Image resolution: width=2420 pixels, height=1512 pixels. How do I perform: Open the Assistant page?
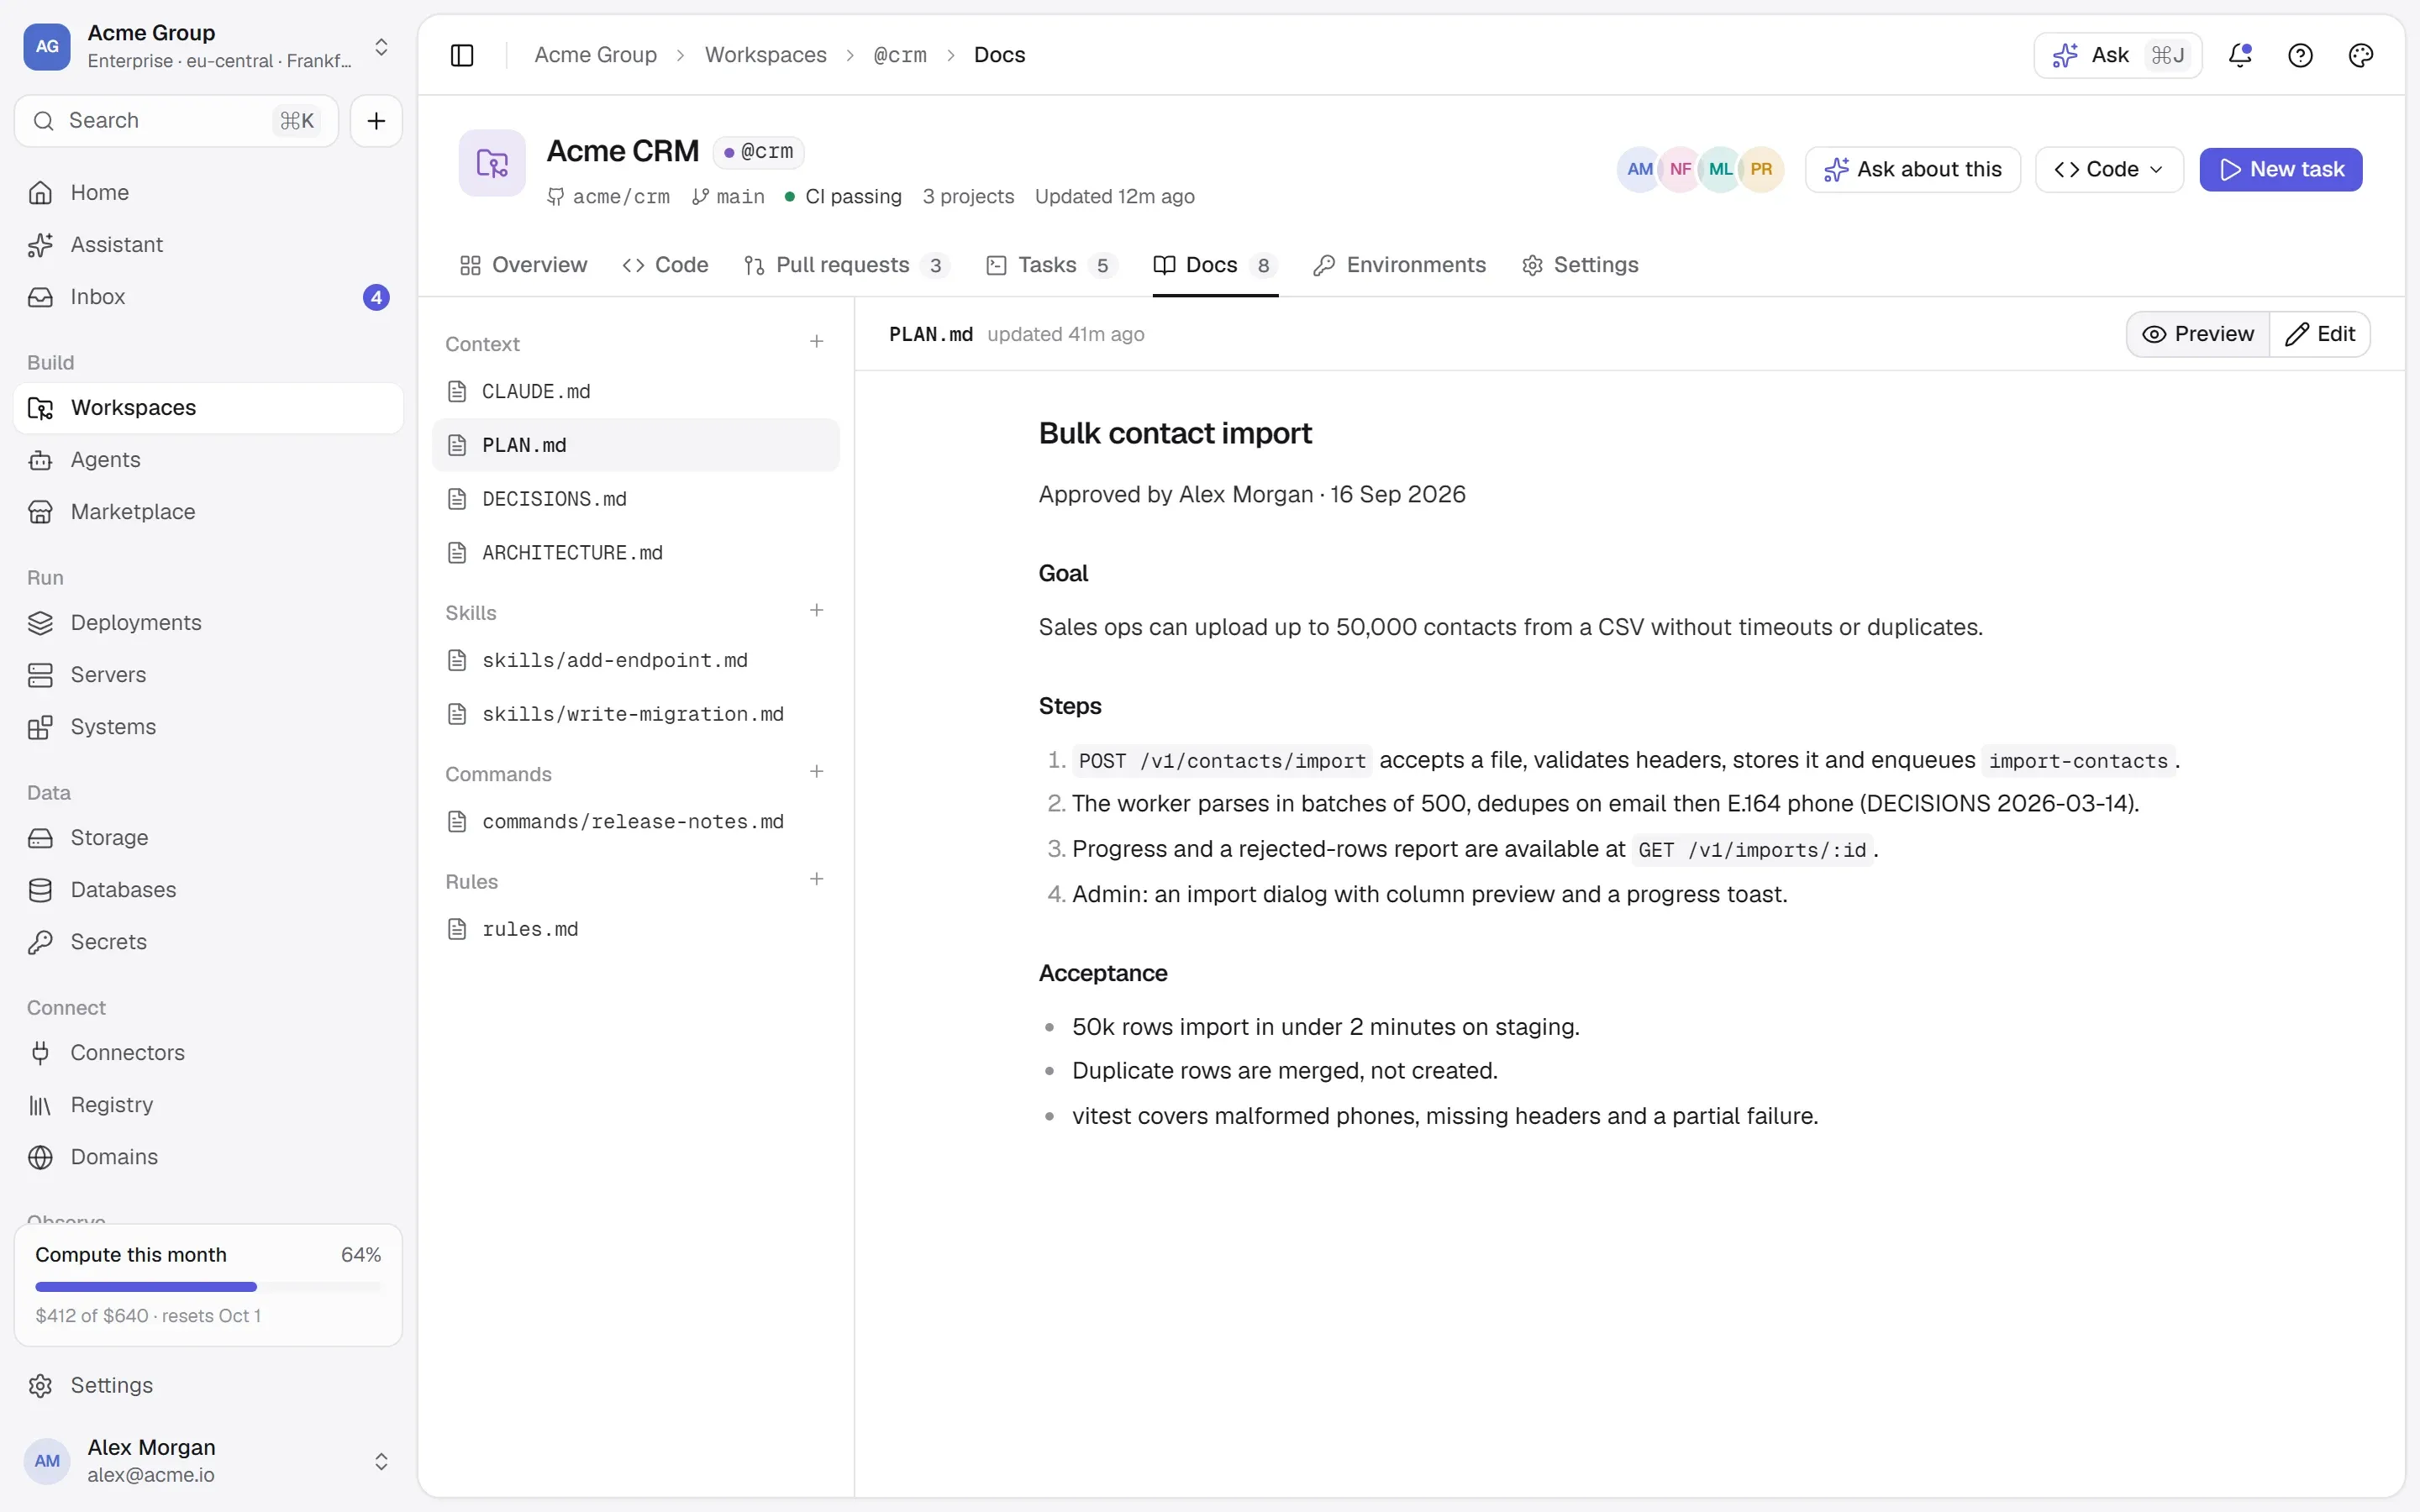pos(208,244)
